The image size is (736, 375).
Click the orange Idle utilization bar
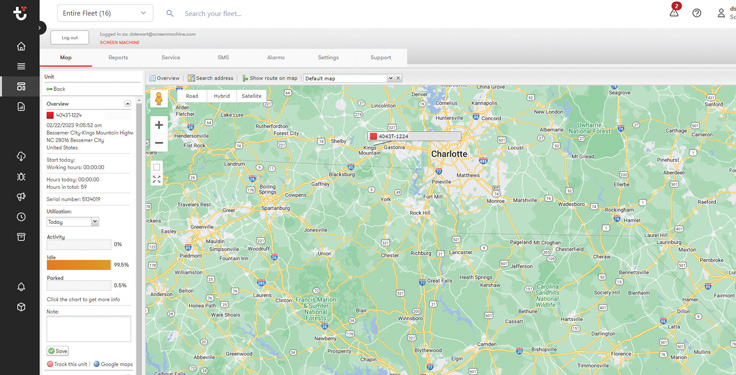pos(79,265)
